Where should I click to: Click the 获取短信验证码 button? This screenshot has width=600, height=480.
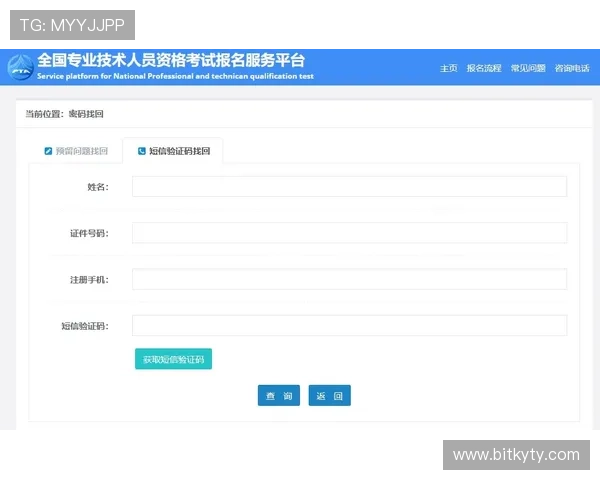point(173,359)
